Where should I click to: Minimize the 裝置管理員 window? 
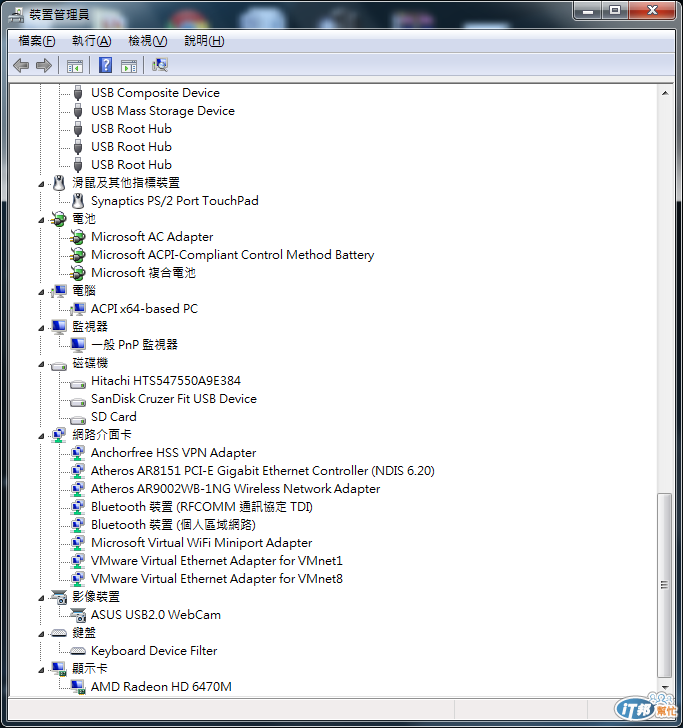(x=588, y=10)
